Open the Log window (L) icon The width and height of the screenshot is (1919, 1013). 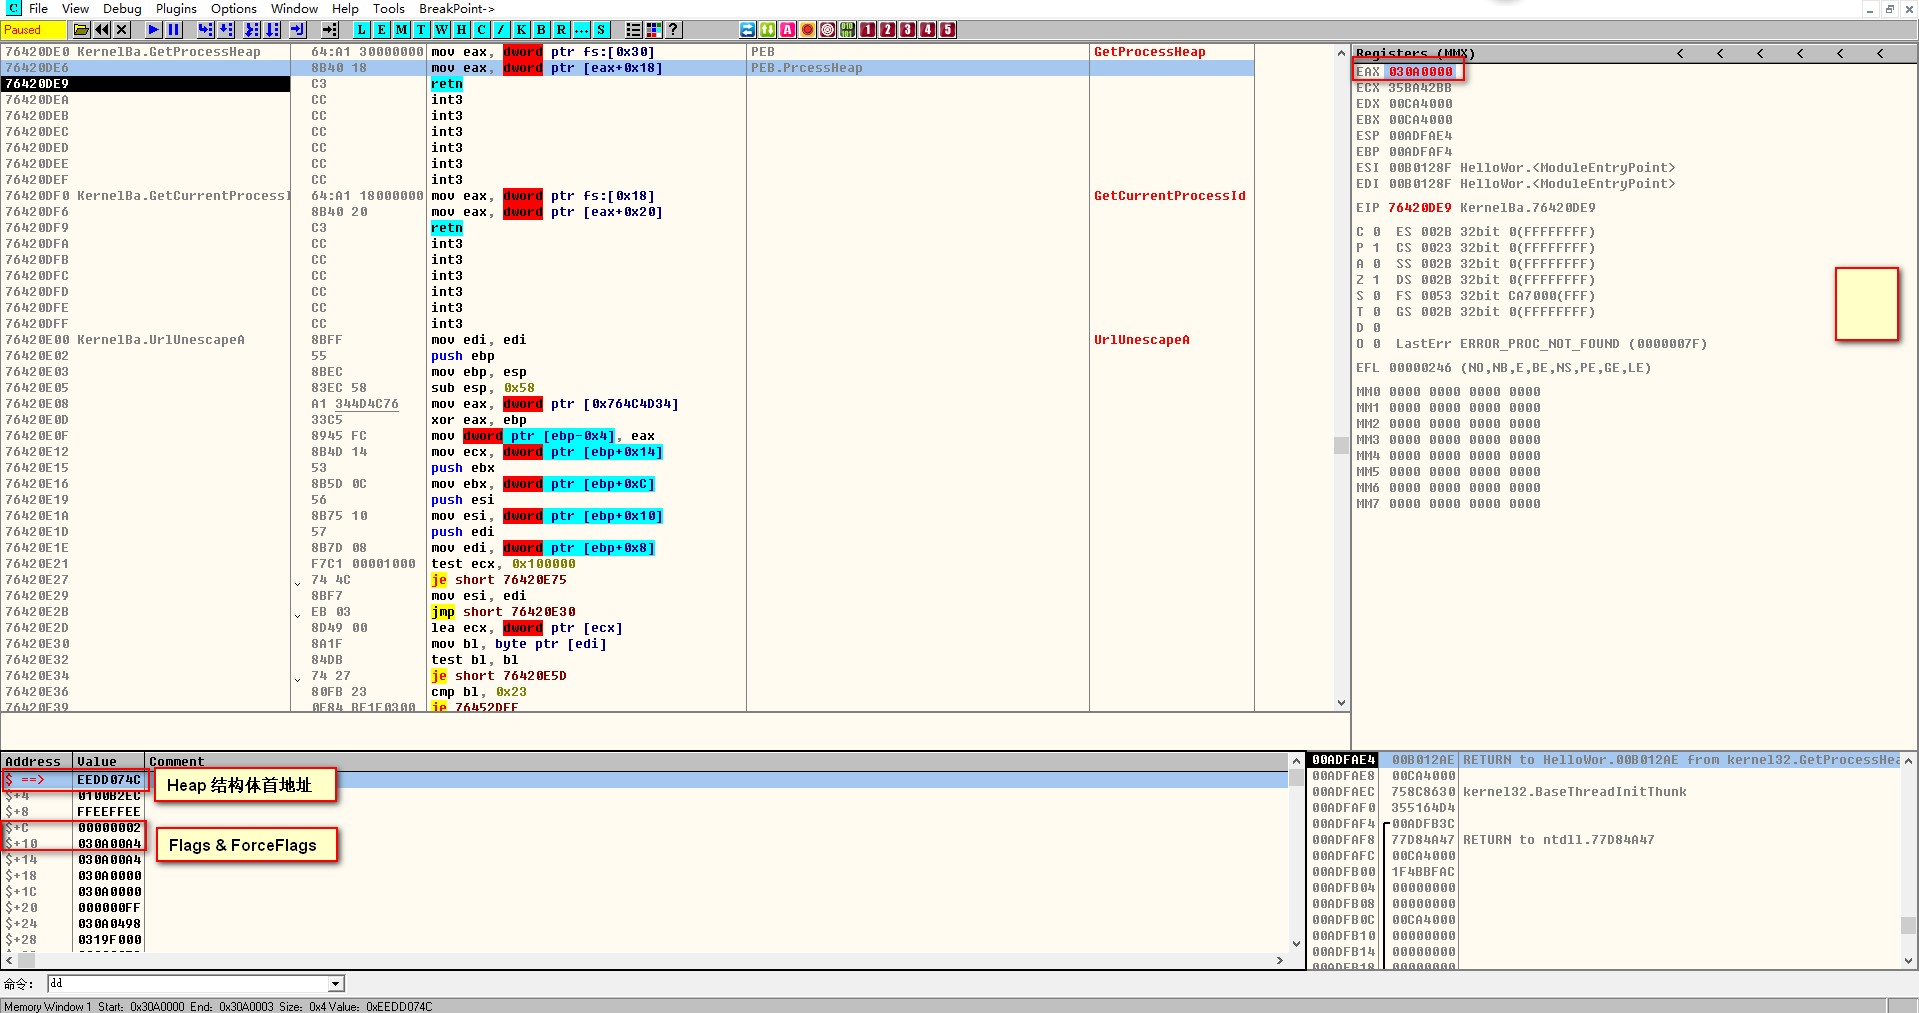tap(362, 30)
